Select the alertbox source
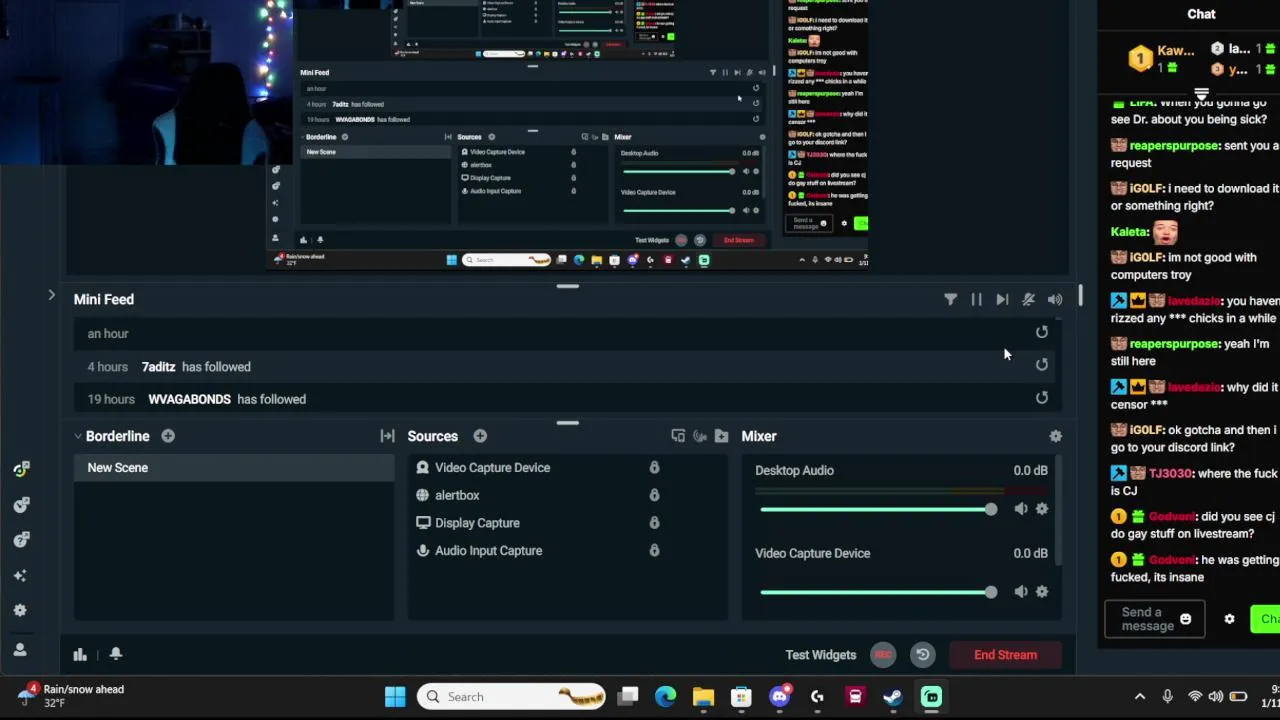Viewport: 1280px width, 720px height. pyautogui.click(x=457, y=495)
